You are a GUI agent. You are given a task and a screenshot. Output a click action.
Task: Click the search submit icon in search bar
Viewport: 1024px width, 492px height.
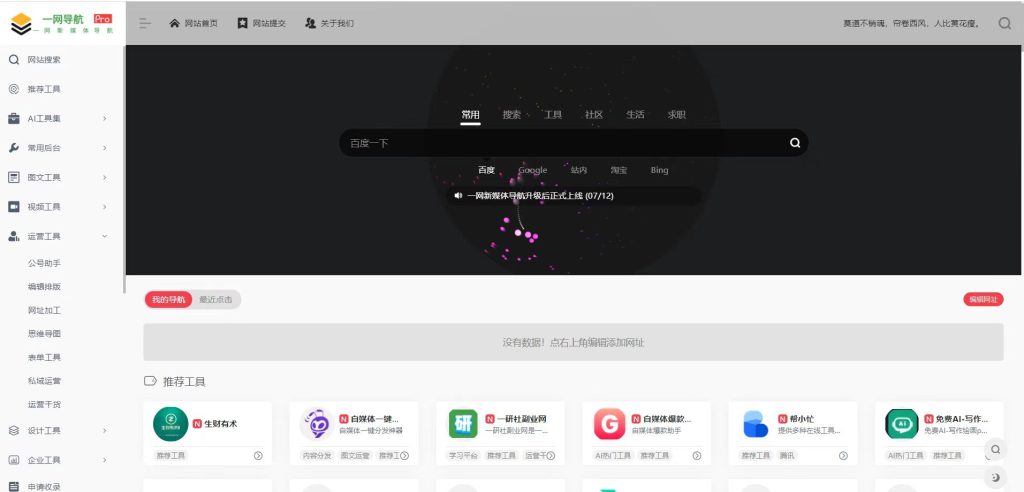(x=795, y=143)
